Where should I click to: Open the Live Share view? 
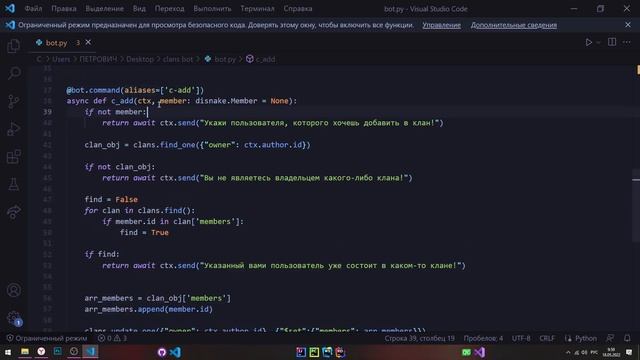coord(13,212)
